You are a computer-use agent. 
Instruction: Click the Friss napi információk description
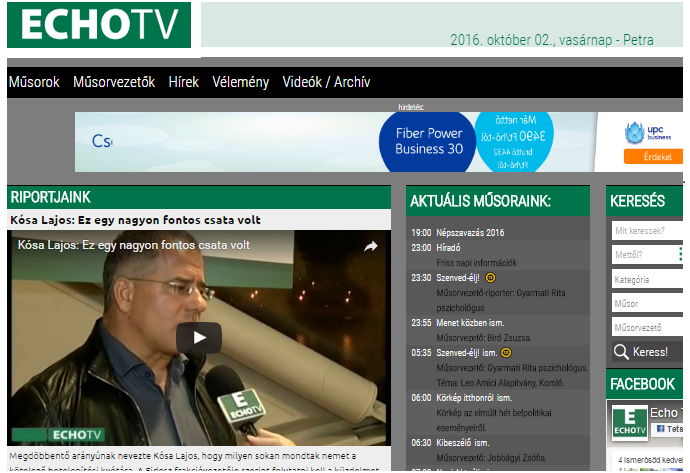[477, 263]
